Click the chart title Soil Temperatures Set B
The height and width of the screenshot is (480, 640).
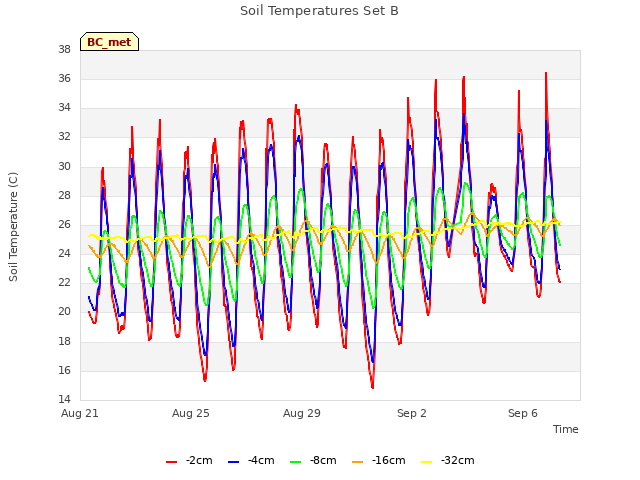[x=319, y=11]
